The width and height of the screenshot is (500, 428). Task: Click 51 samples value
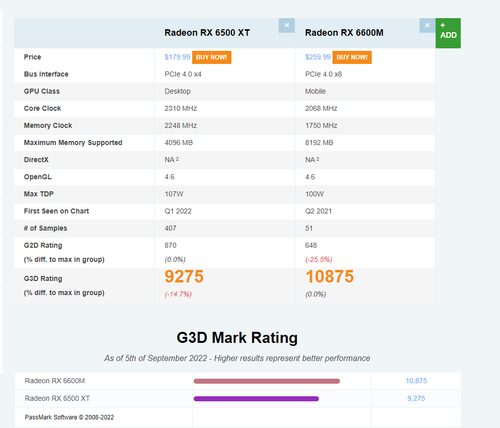click(309, 228)
